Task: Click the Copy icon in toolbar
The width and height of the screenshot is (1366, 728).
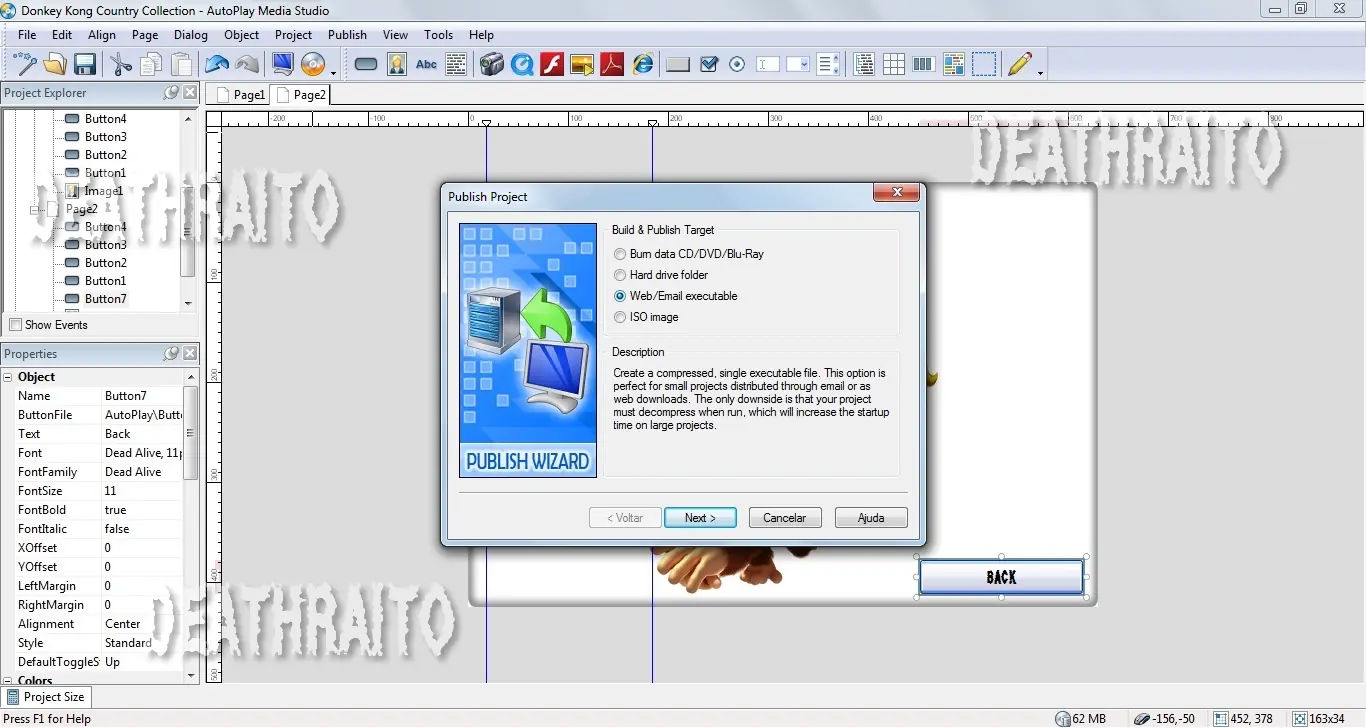Action: (151, 65)
